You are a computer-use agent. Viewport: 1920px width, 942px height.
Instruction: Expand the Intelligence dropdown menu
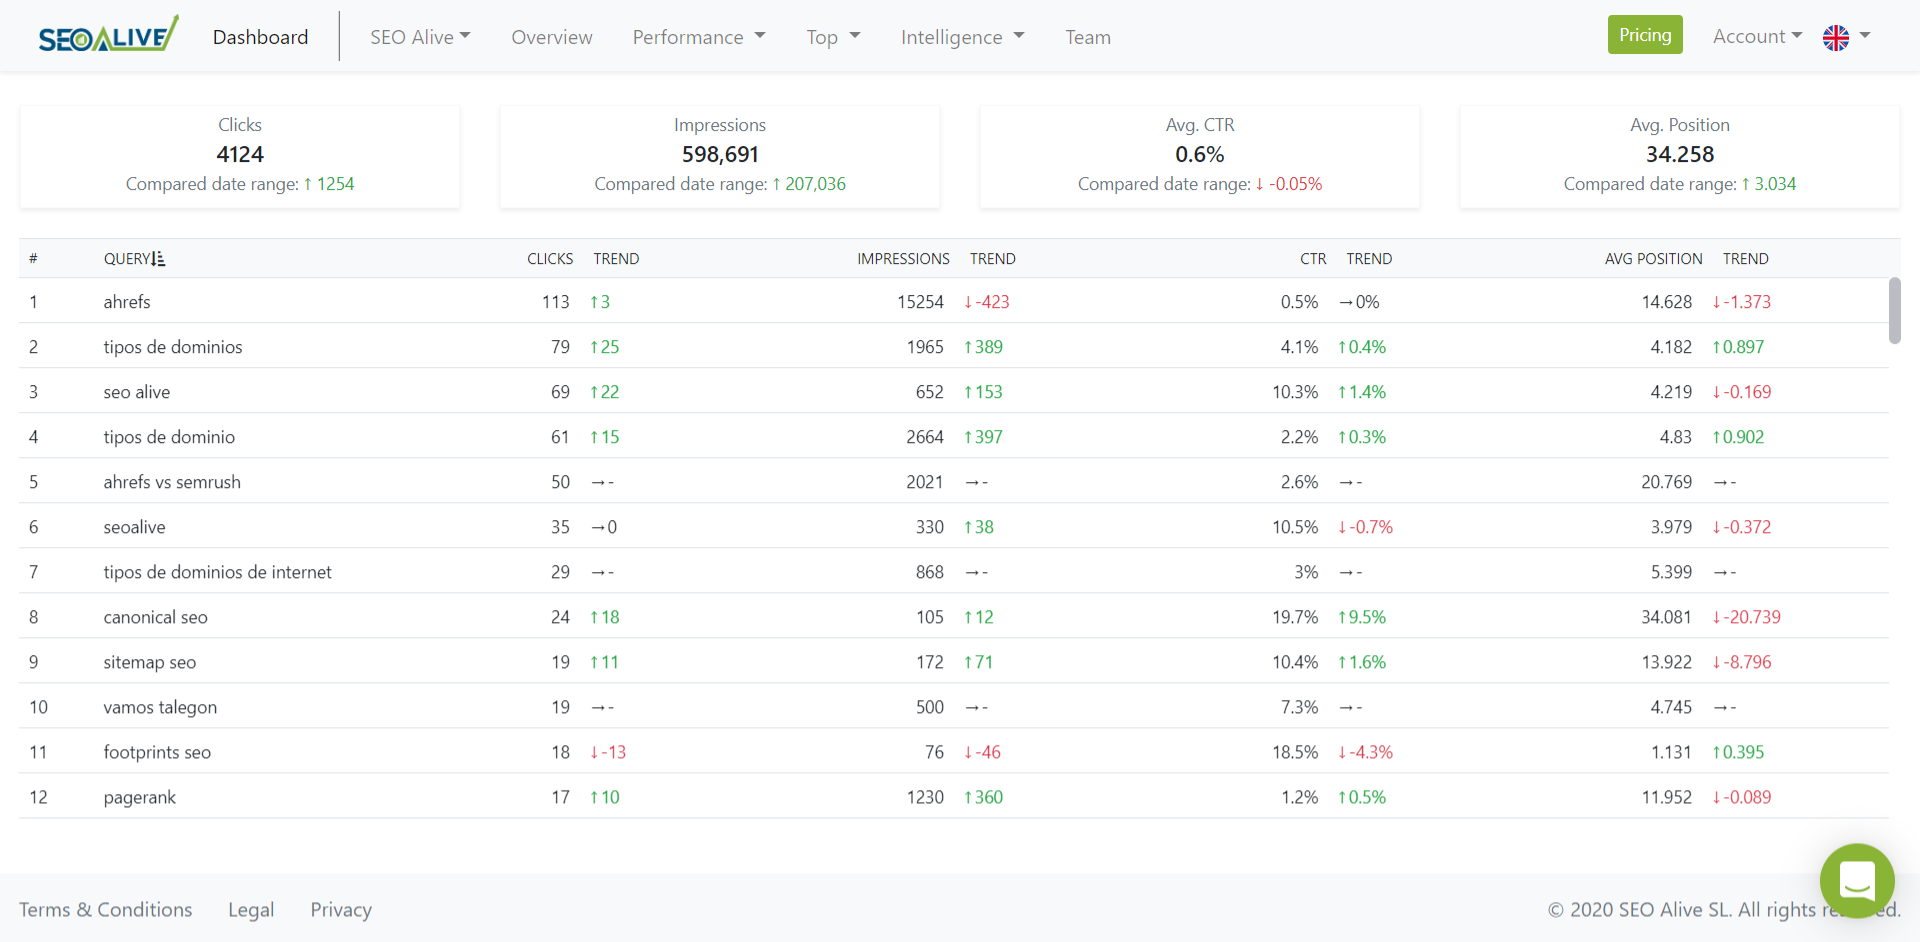[x=962, y=37]
